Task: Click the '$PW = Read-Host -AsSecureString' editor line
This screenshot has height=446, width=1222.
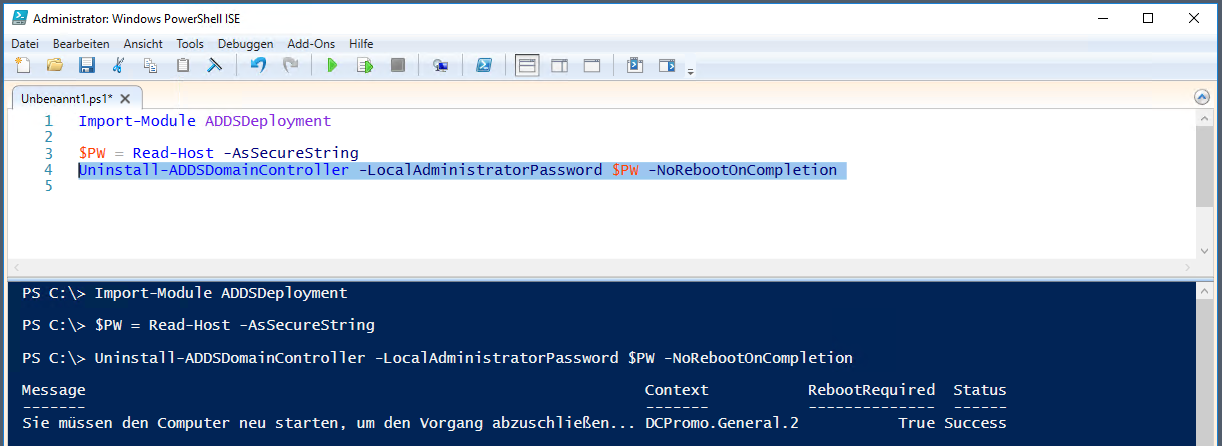Action: [x=218, y=153]
